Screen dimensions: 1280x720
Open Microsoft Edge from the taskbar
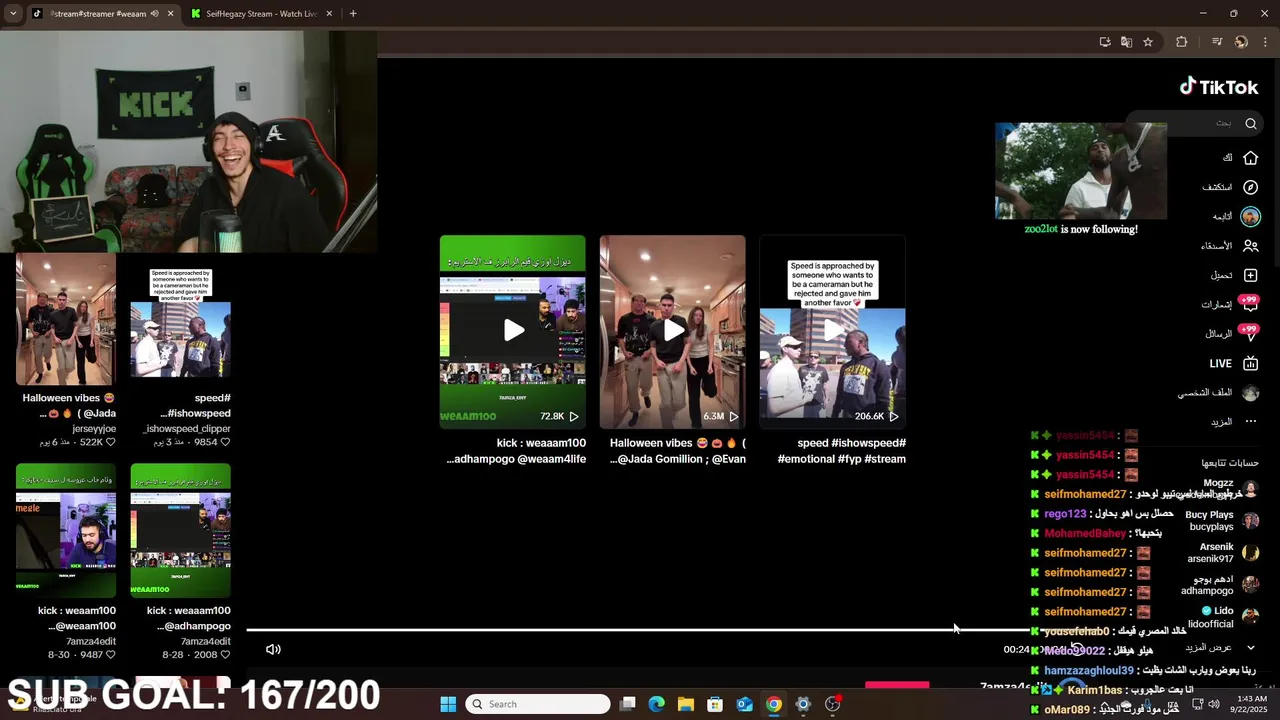(x=657, y=704)
